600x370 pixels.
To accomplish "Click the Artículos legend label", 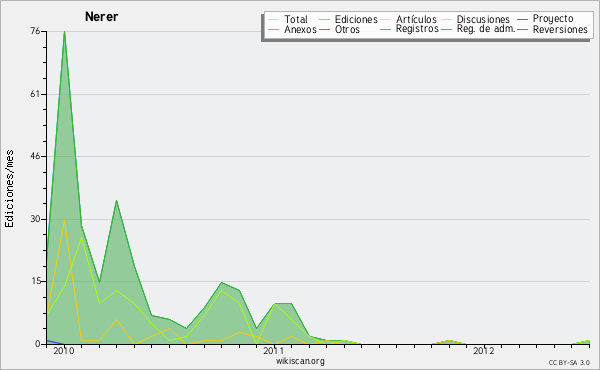I will pos(416,19).
